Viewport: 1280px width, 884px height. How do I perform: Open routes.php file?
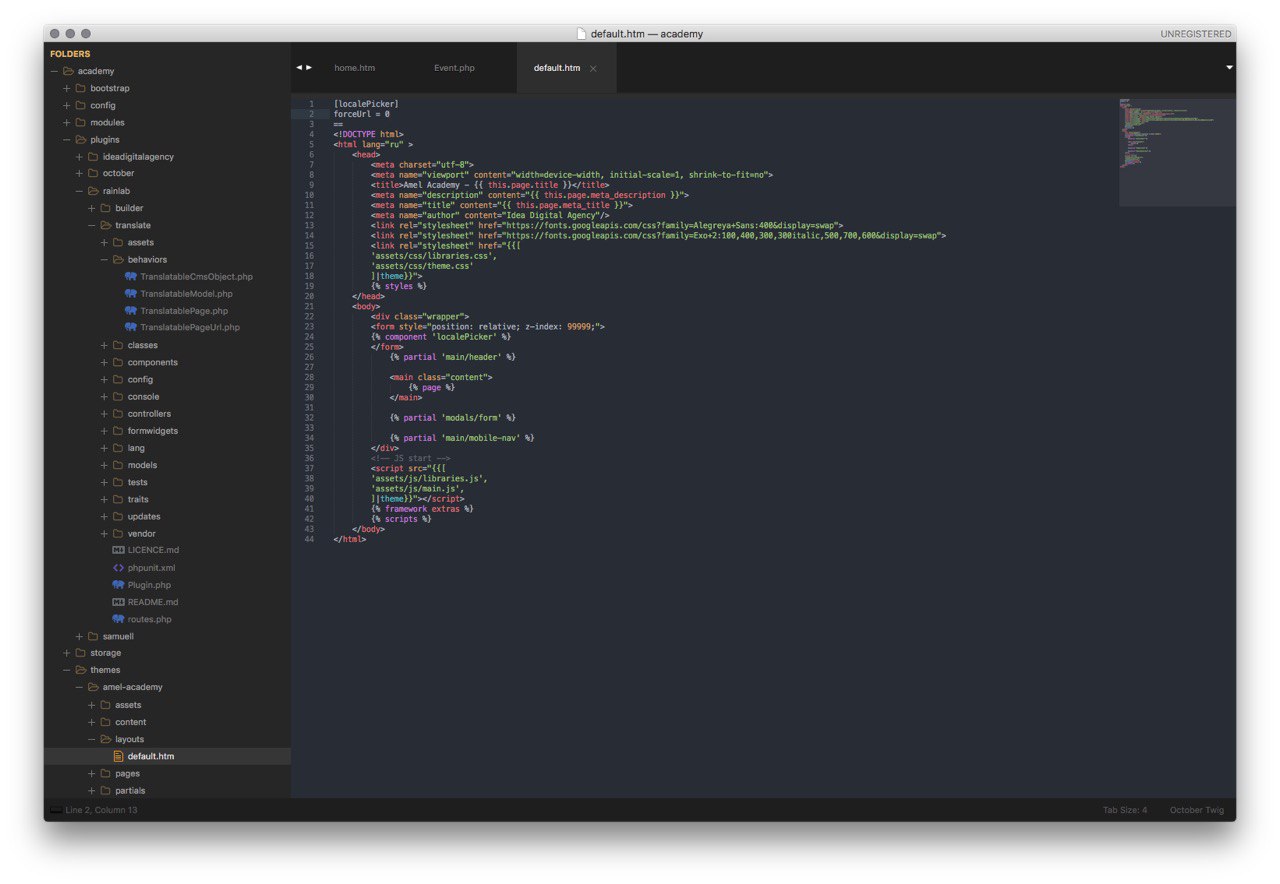pos(149,619)
